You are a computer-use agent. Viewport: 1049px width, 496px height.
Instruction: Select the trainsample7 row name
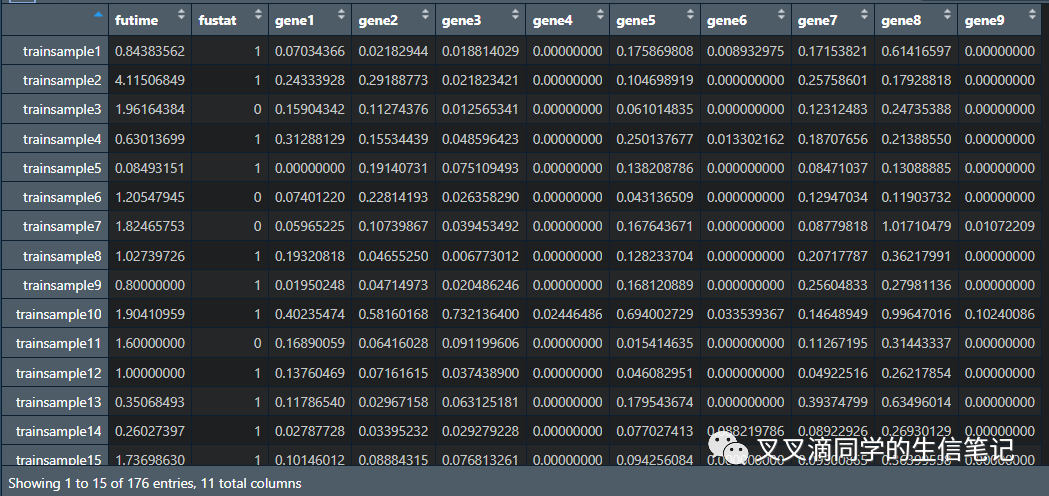(x=62, y=227)
